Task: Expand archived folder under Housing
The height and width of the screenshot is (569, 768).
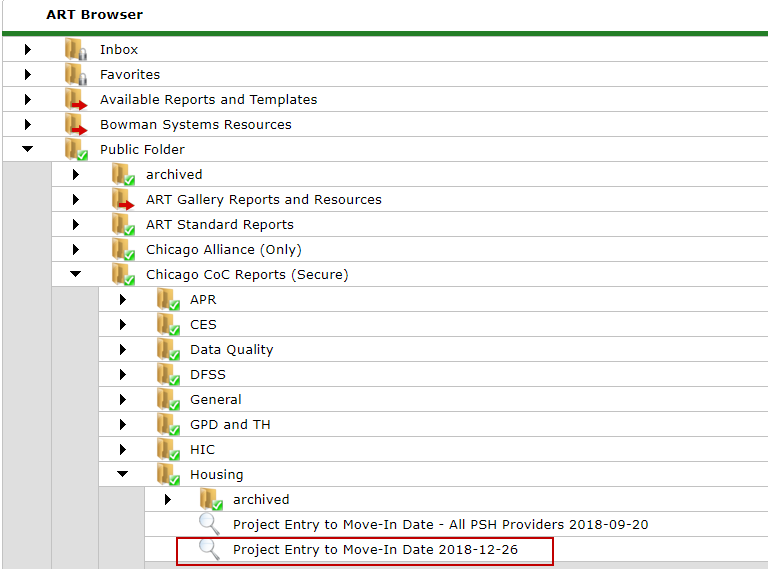Action: click(x=168, y=499)
